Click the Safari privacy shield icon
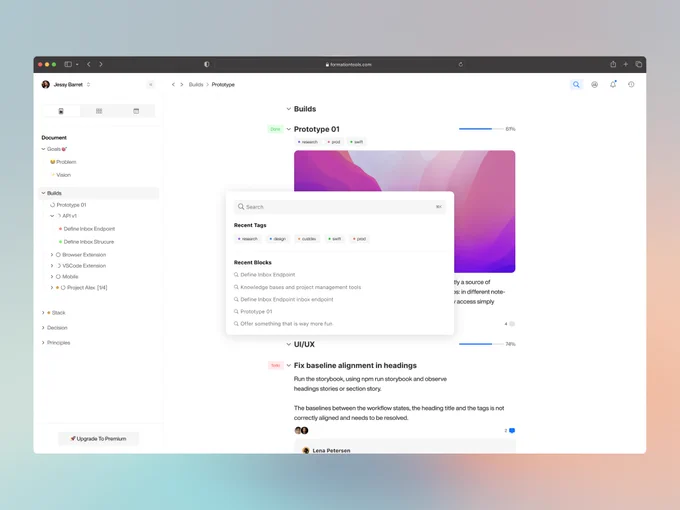The image size is (680, 510). tap(207, 64)
